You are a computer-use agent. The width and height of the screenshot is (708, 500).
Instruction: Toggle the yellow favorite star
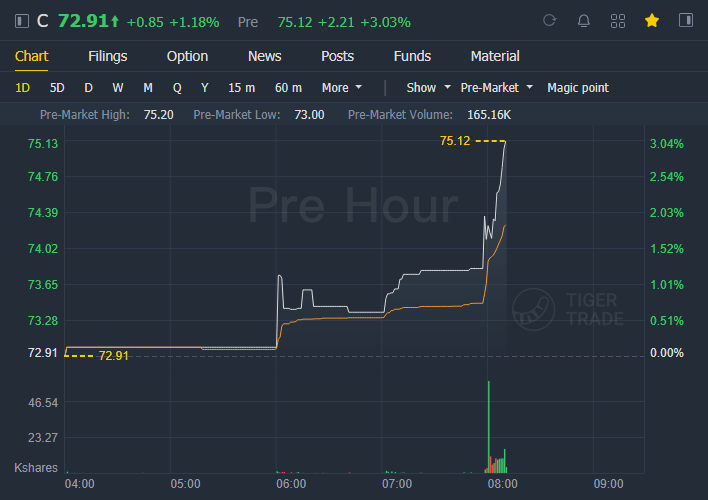pos(652,20)
